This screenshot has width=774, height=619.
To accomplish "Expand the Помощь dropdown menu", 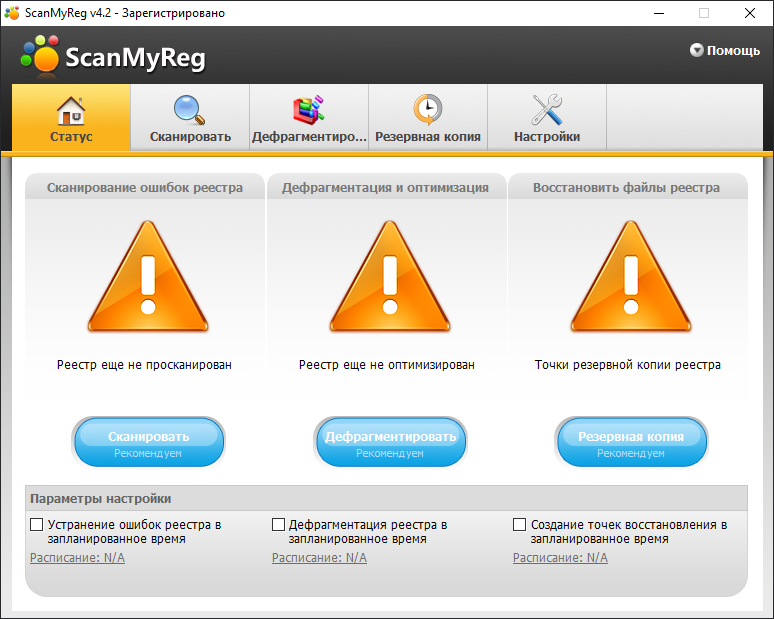I will point(725,50).
